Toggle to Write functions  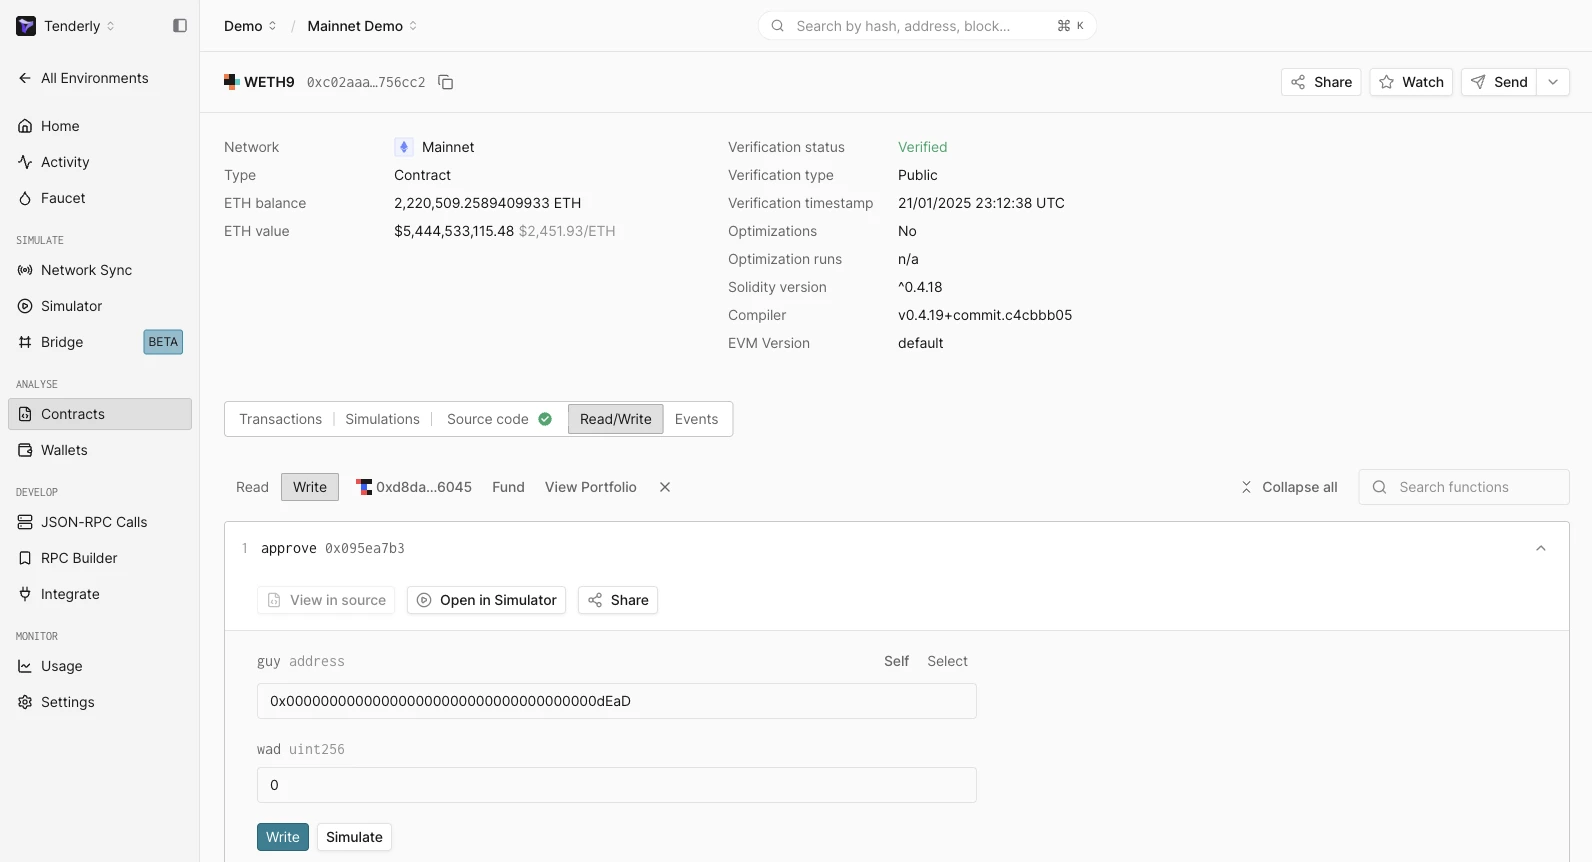point(310,487)
